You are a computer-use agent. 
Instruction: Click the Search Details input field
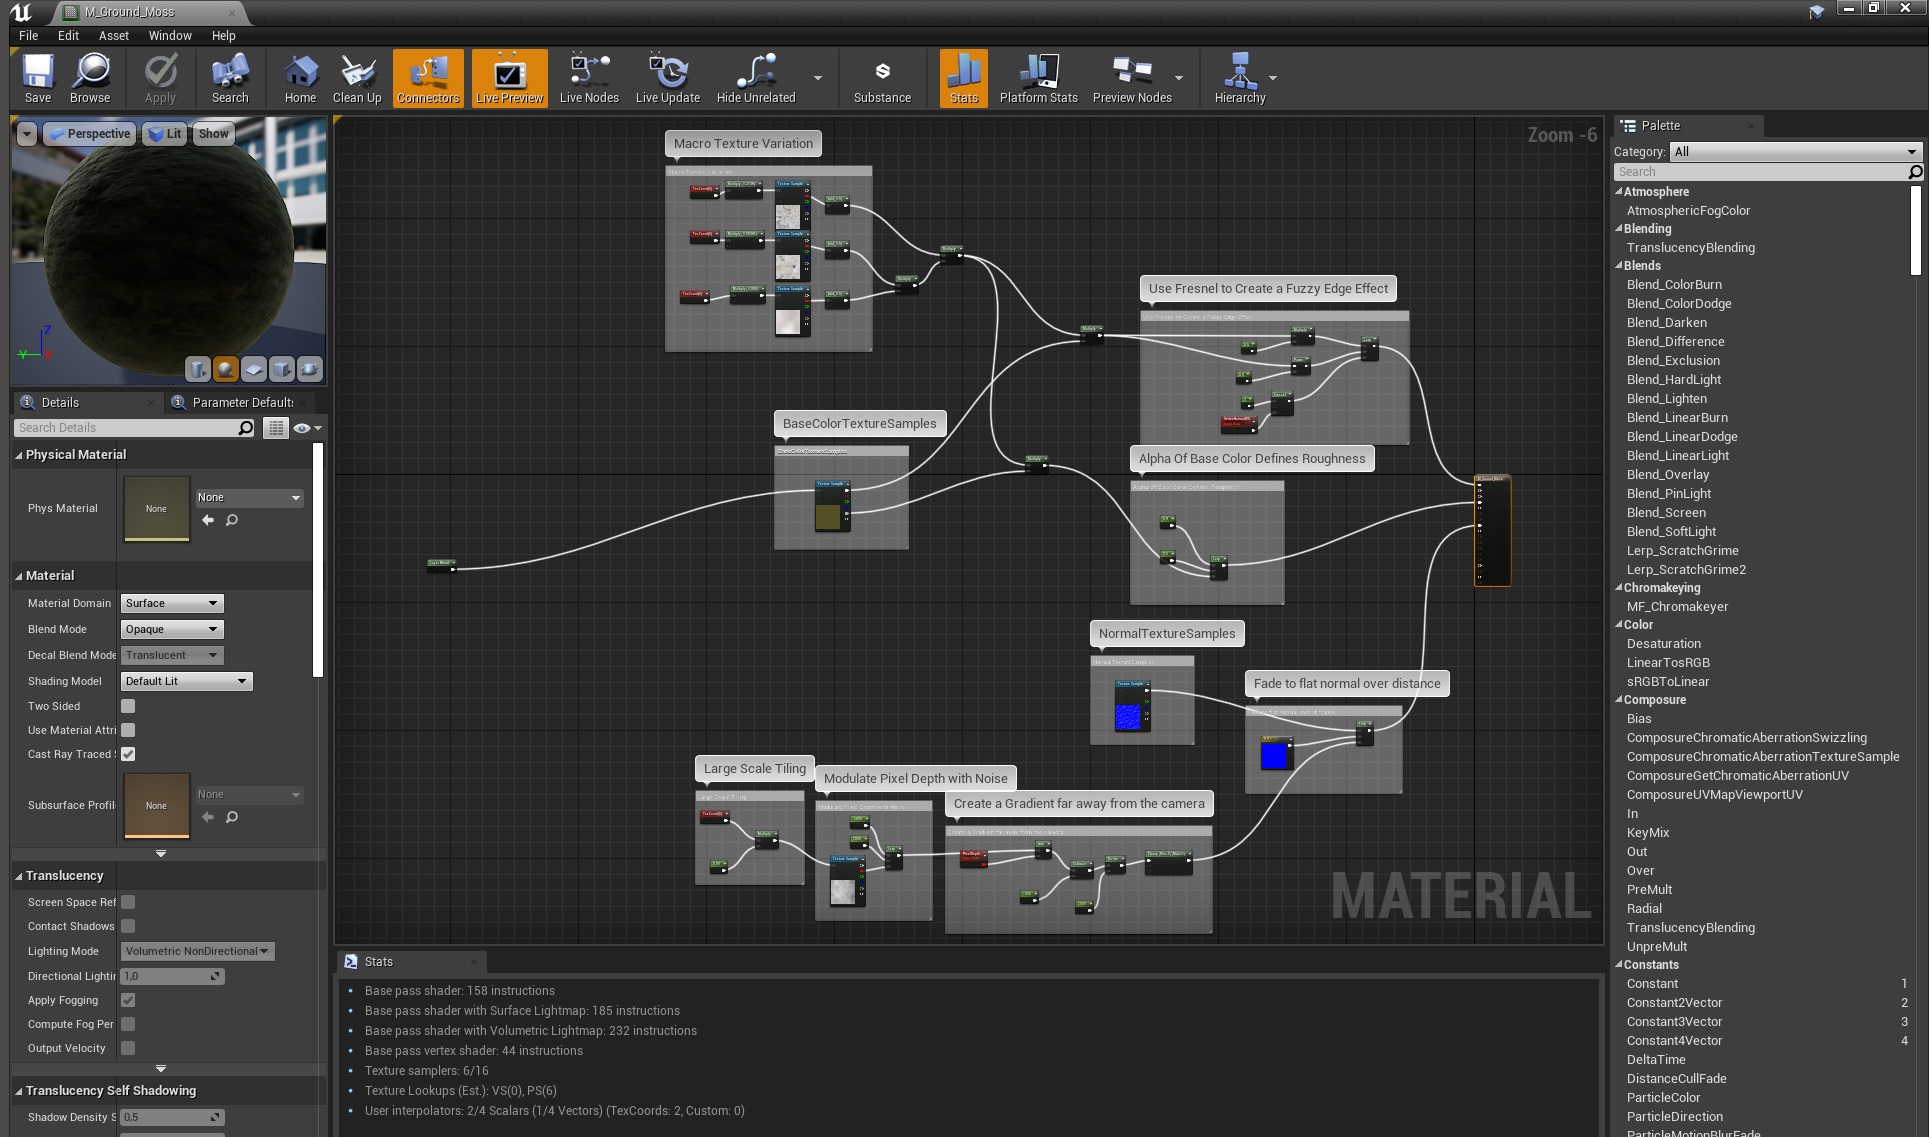(x=127, y=428)
